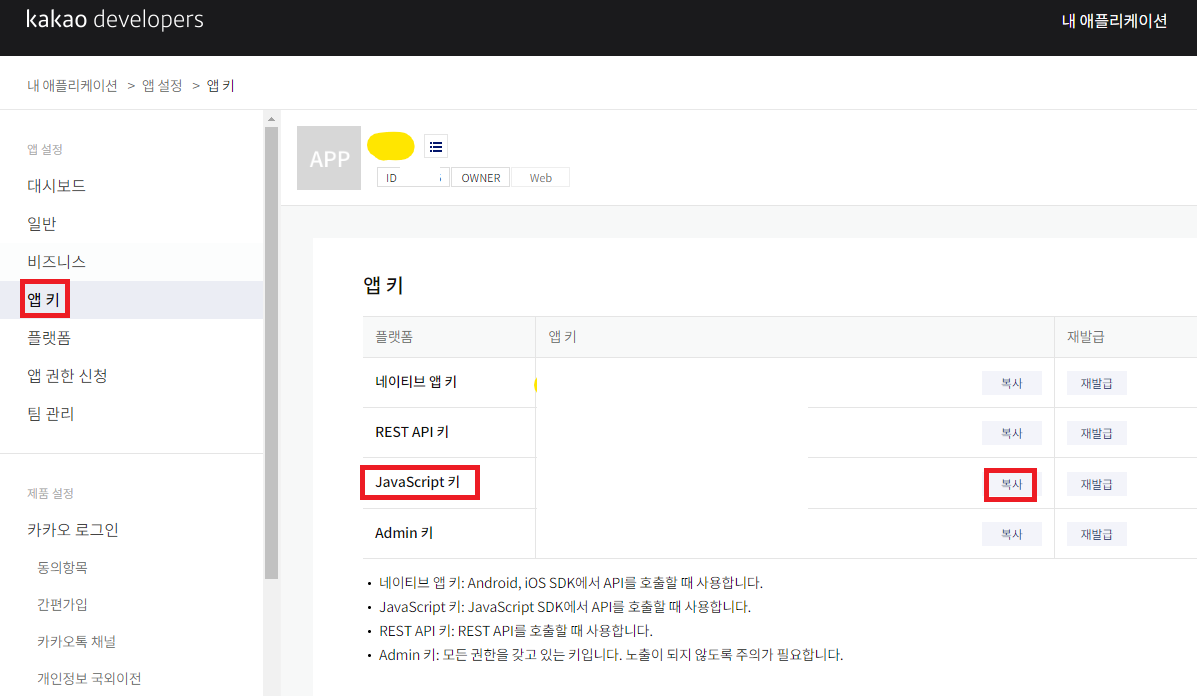Reissue the Admin 키
The width and height of the screenshot is (1197, 696).
click(1096, 534)
